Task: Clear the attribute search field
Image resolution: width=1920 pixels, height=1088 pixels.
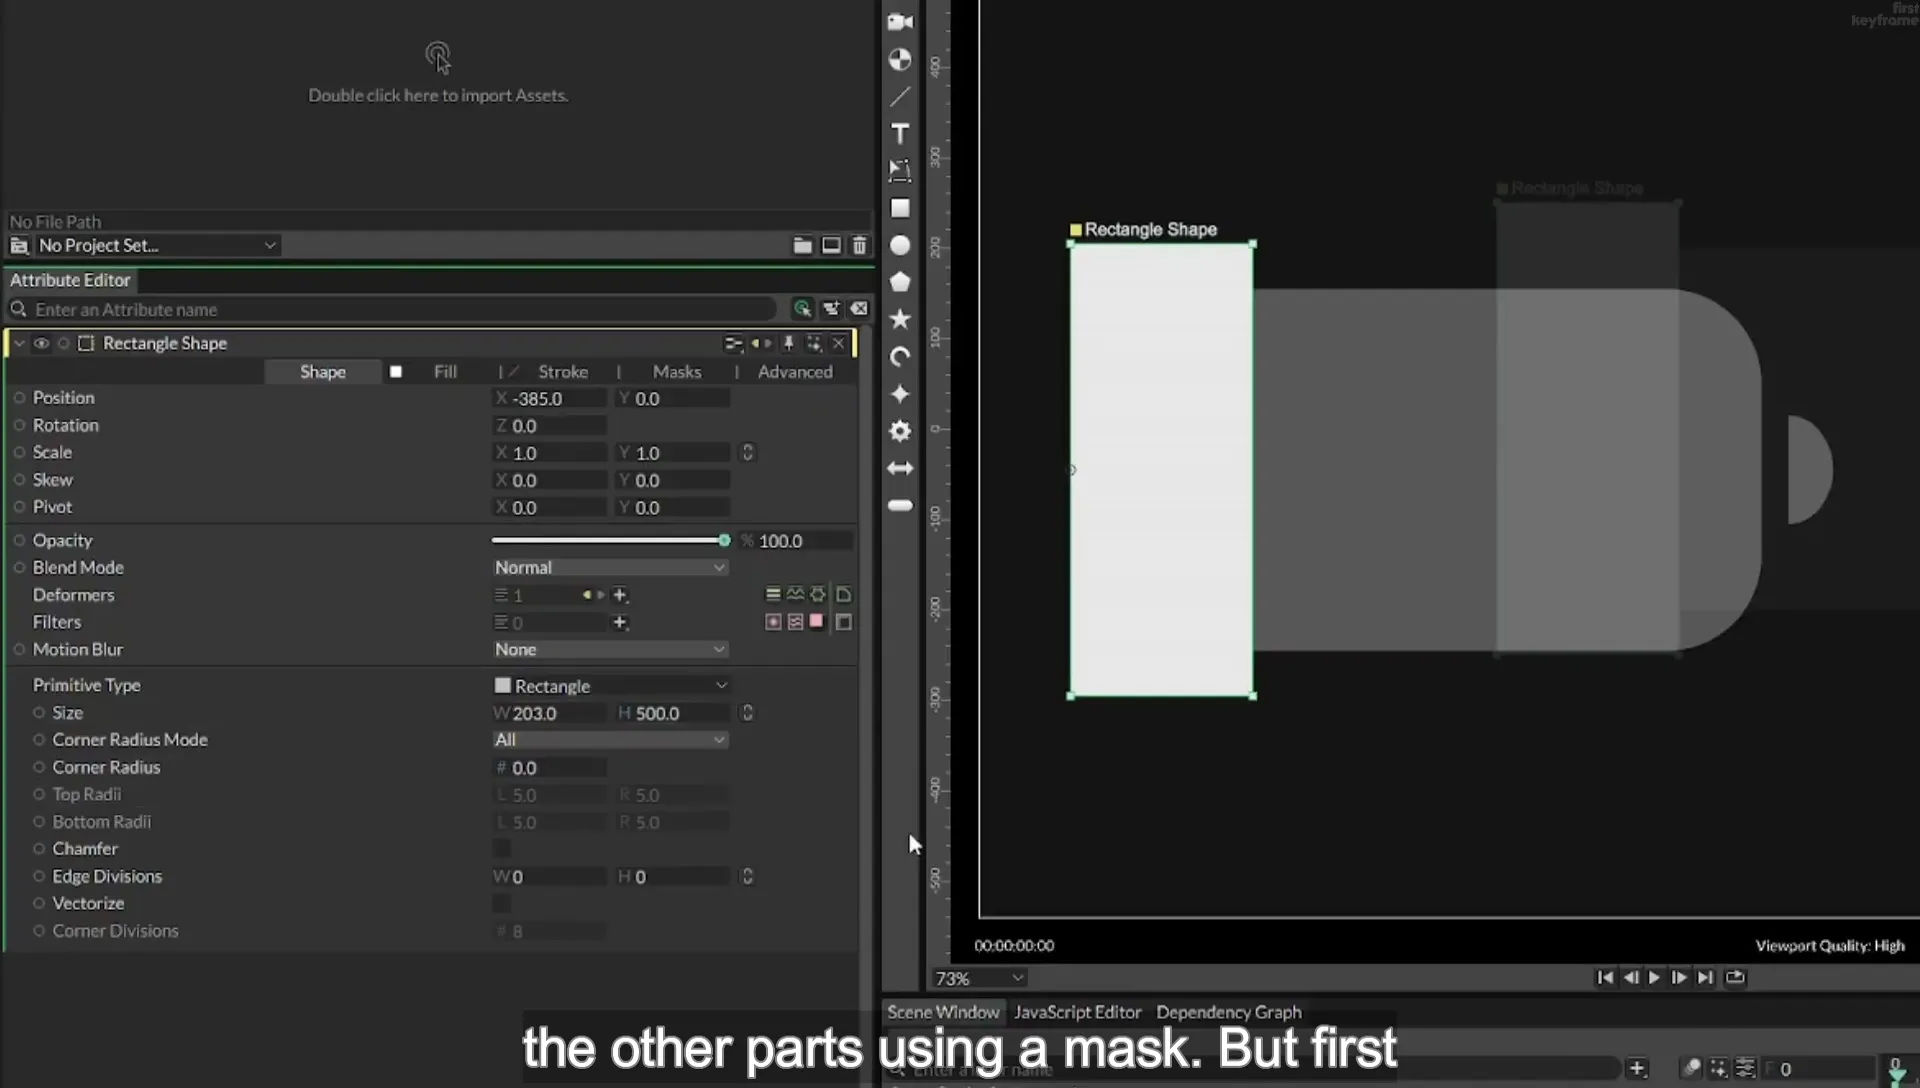Action: tap(859, 309)
